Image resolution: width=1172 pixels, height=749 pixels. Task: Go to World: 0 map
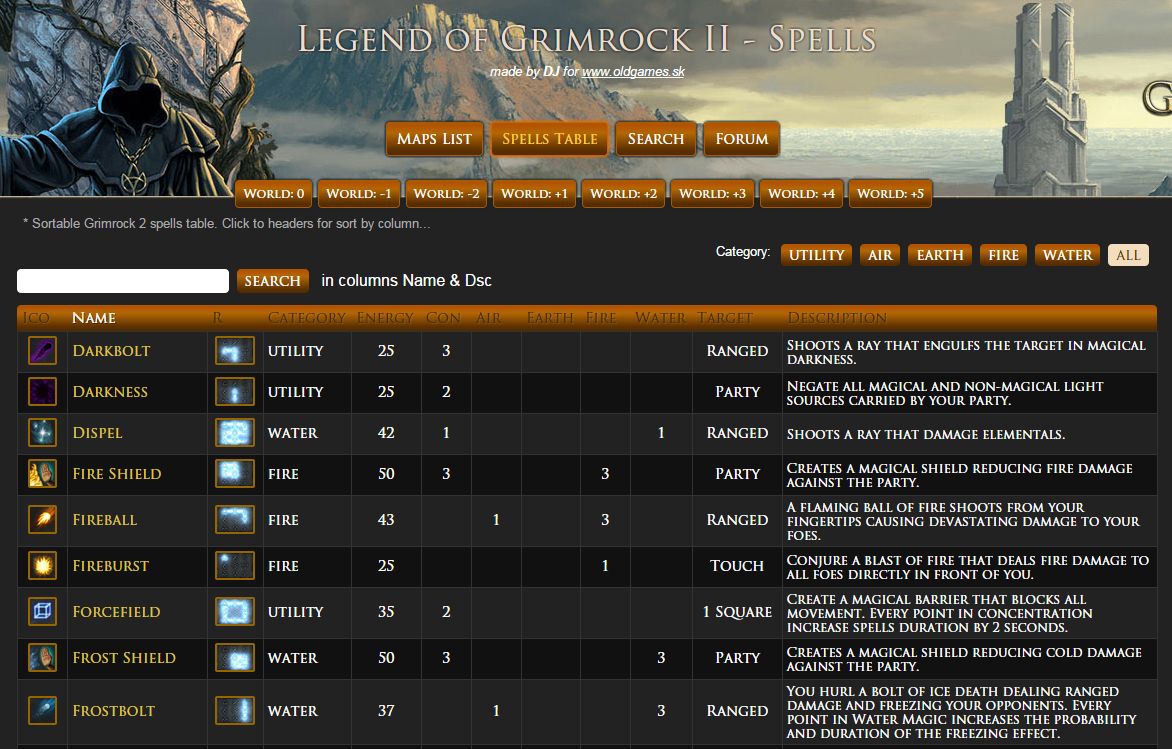274,194
